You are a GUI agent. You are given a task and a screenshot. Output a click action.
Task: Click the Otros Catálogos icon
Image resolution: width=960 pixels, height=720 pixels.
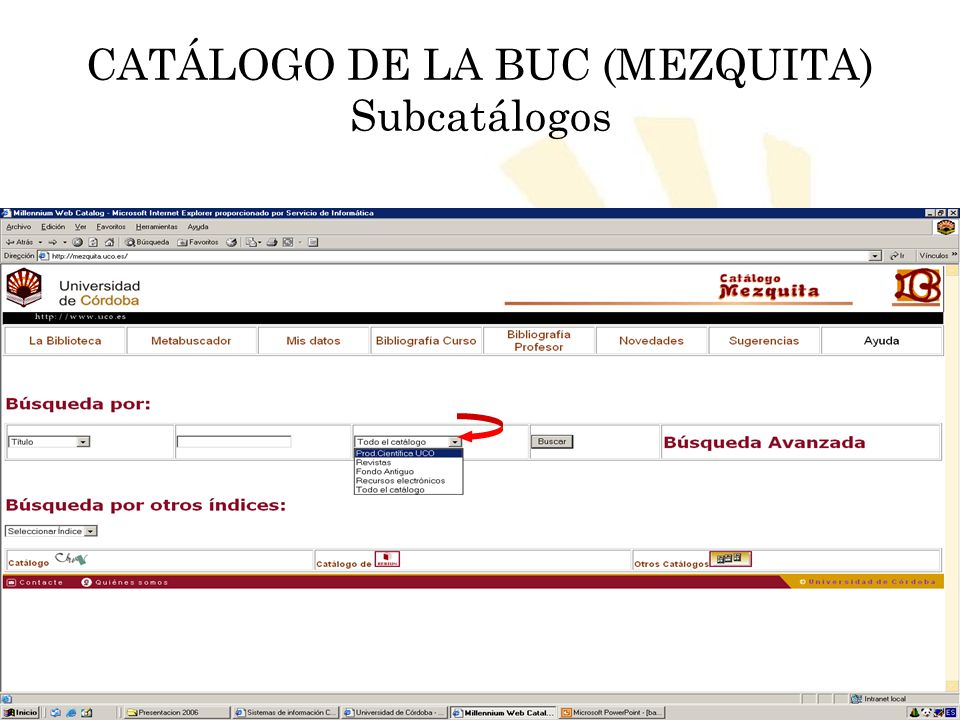tap(730, 558)
